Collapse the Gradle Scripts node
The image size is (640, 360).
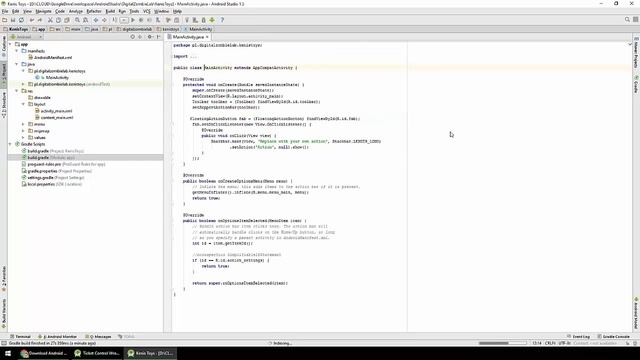(11, 144)
